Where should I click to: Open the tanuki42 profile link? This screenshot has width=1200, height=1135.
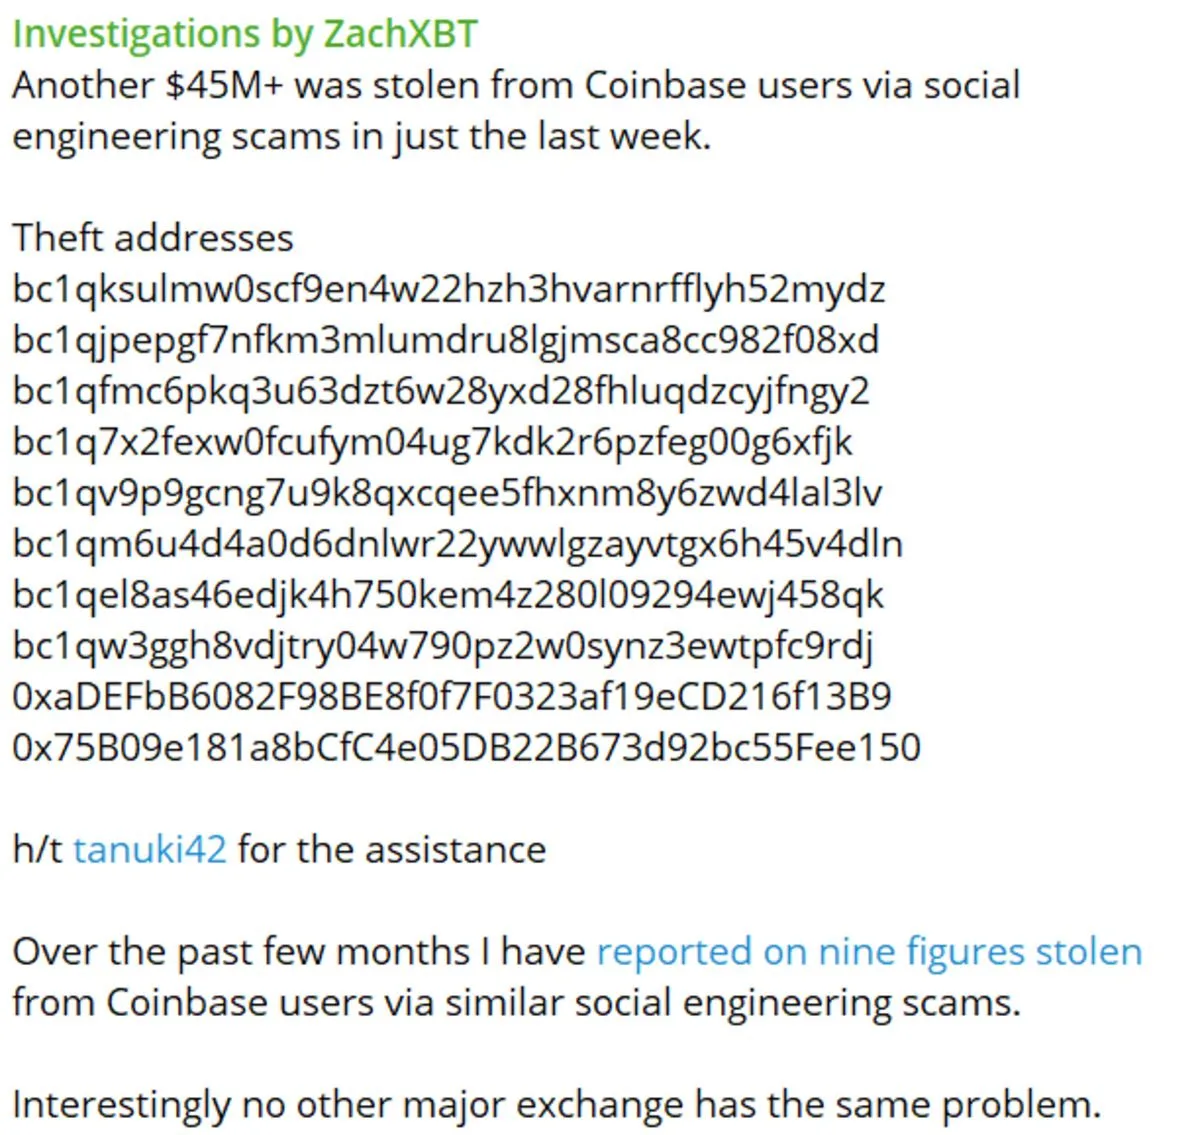(x=150, y=849)
